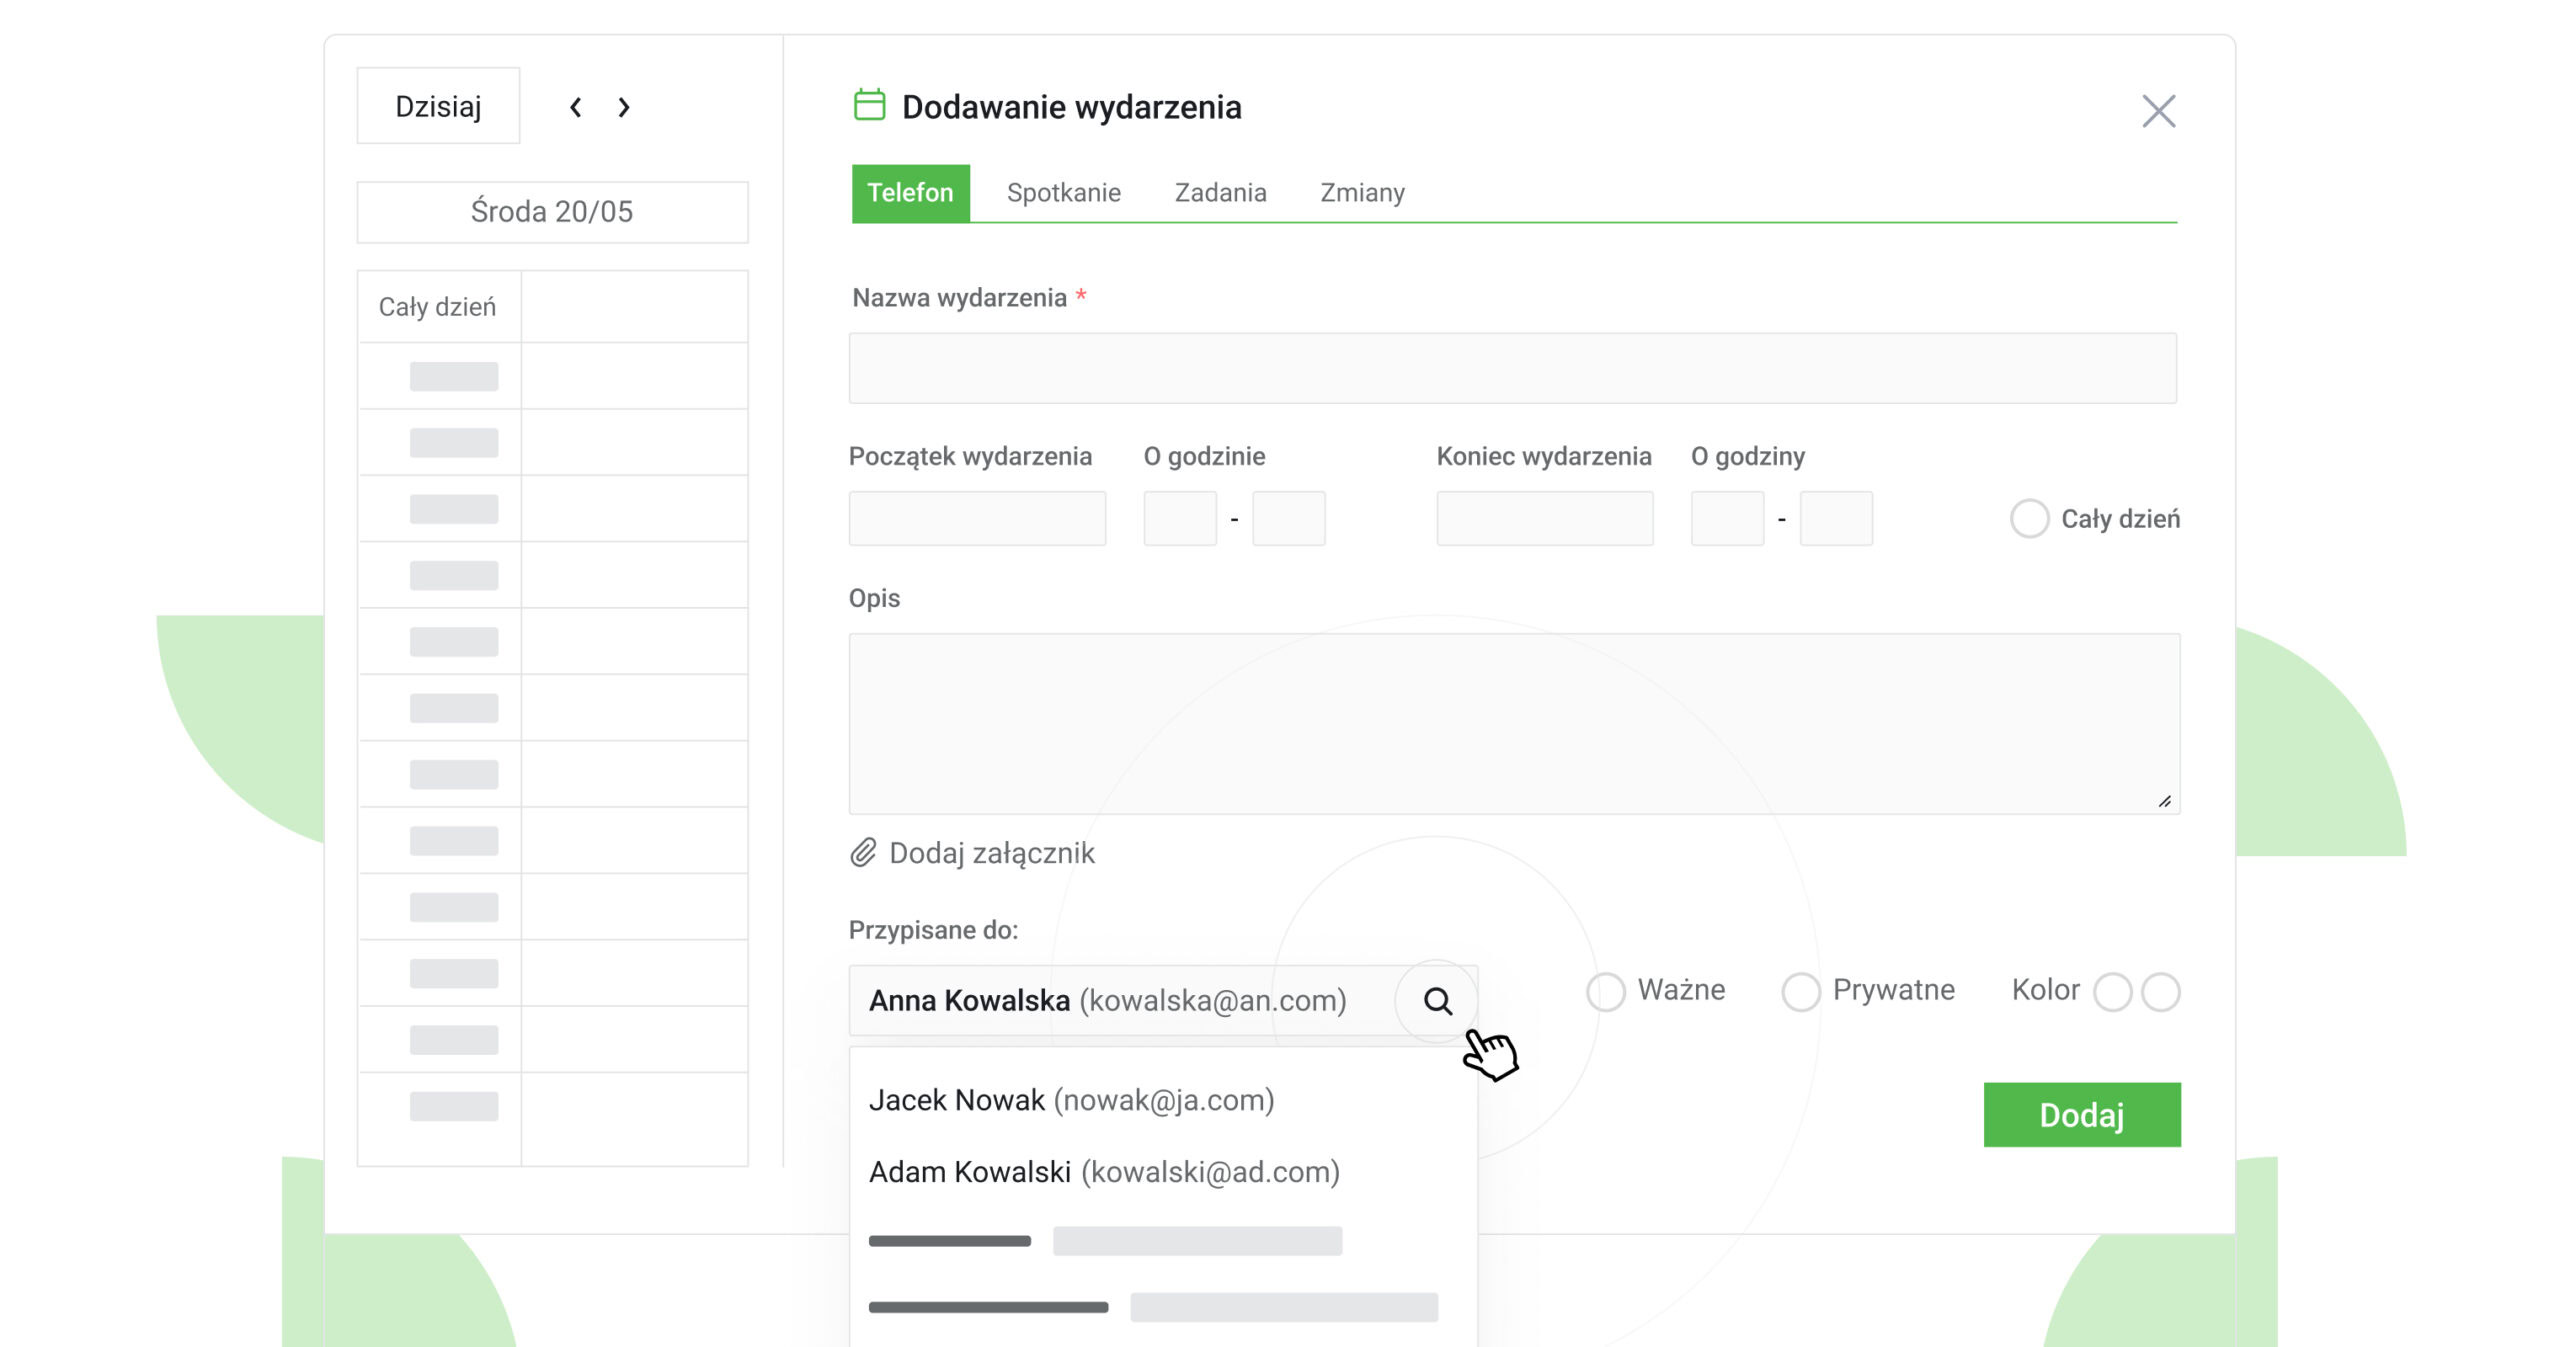Toggle the Ważne option
The width and height of the screenshot is (2560, 1347).
pos(1606,991)
